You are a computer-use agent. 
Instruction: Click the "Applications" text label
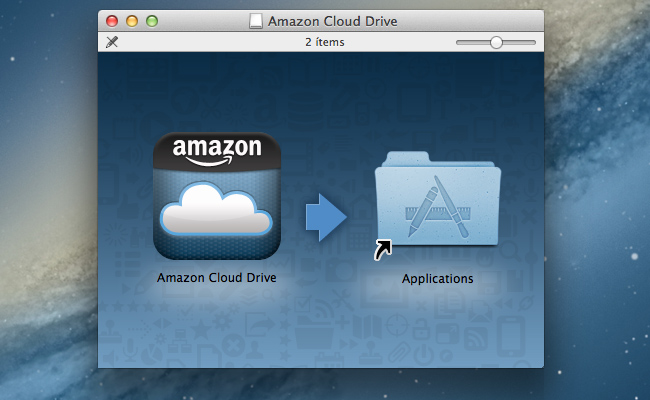[437, 279]
